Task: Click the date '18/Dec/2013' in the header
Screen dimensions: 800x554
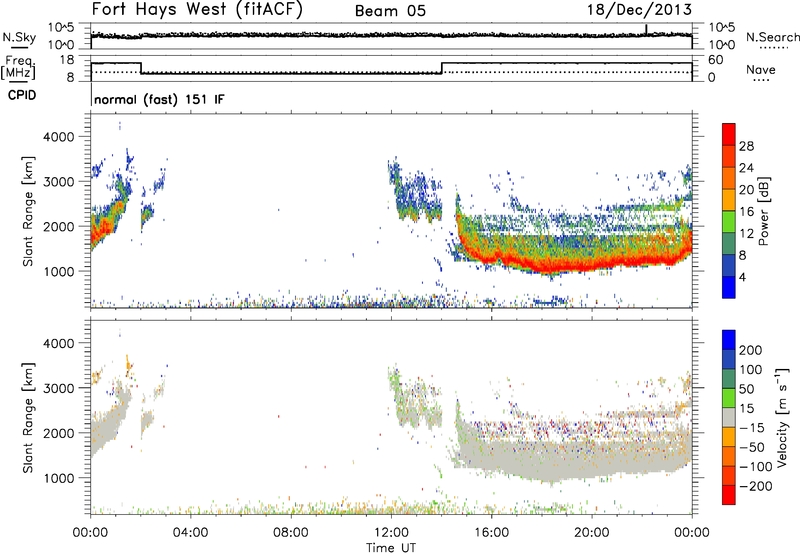Action: [x=639, y=10]
